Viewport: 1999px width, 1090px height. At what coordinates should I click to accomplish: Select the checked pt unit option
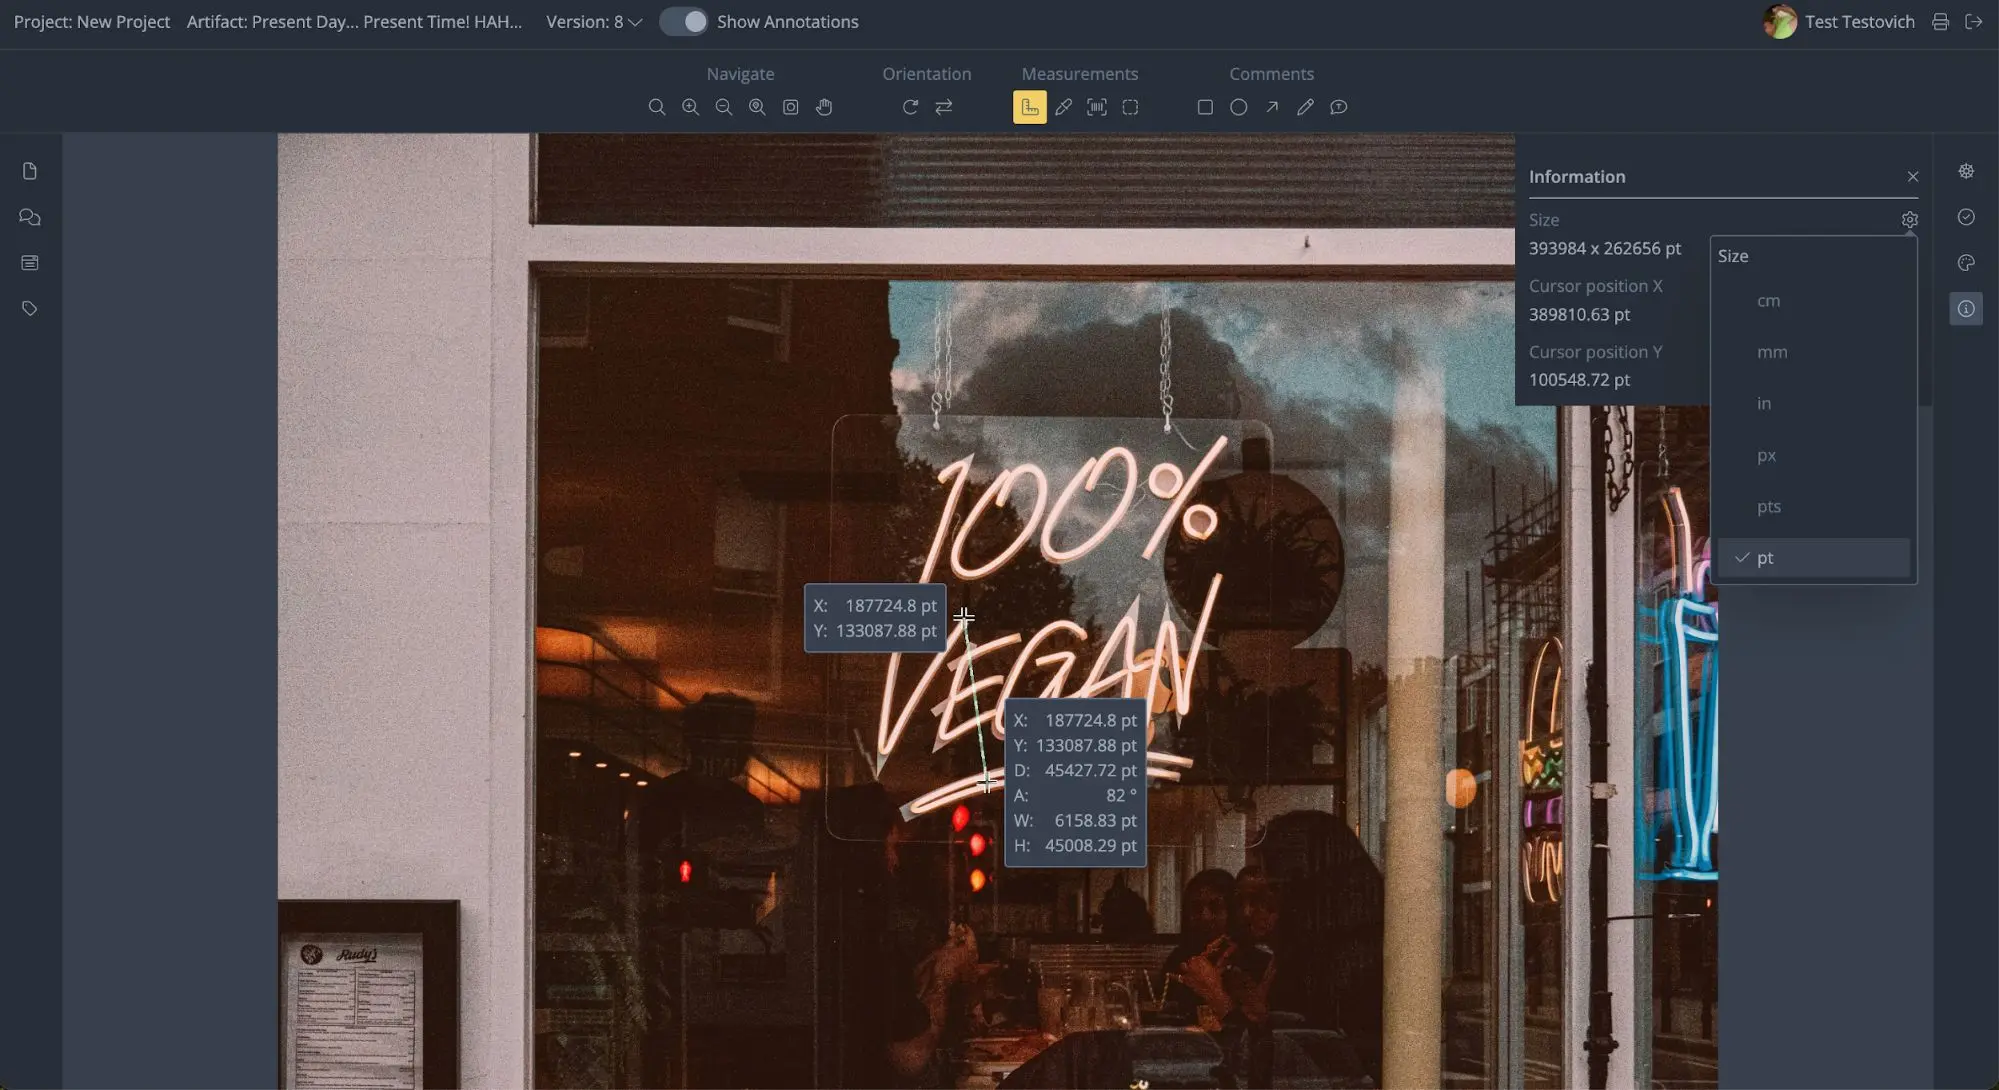(x=1814, y=558)
